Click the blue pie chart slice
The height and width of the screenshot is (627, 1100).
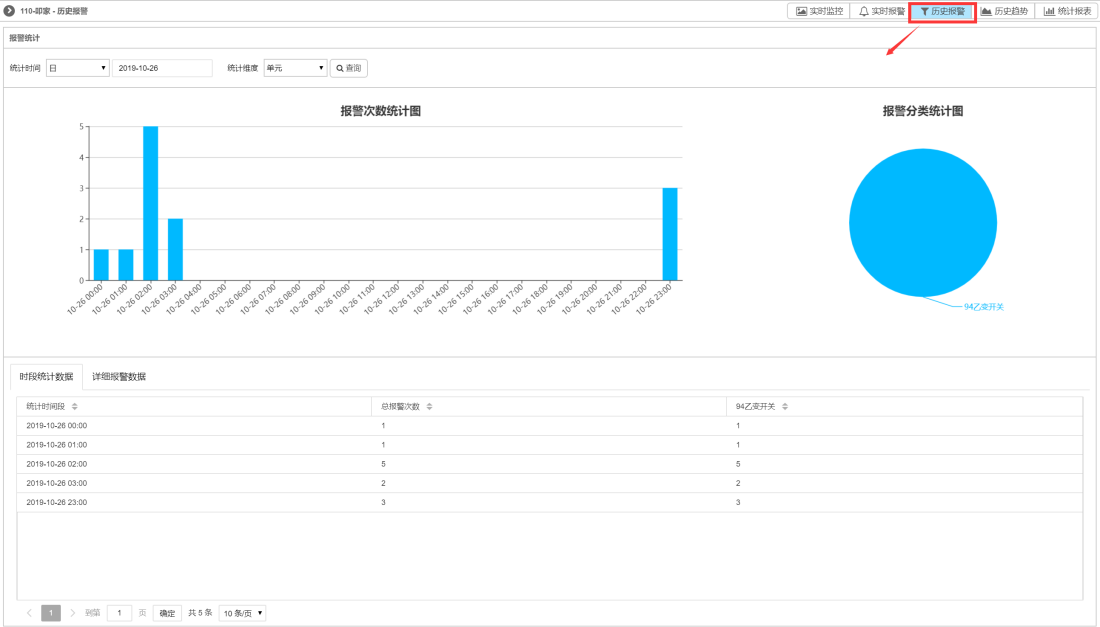click(922, 222)
